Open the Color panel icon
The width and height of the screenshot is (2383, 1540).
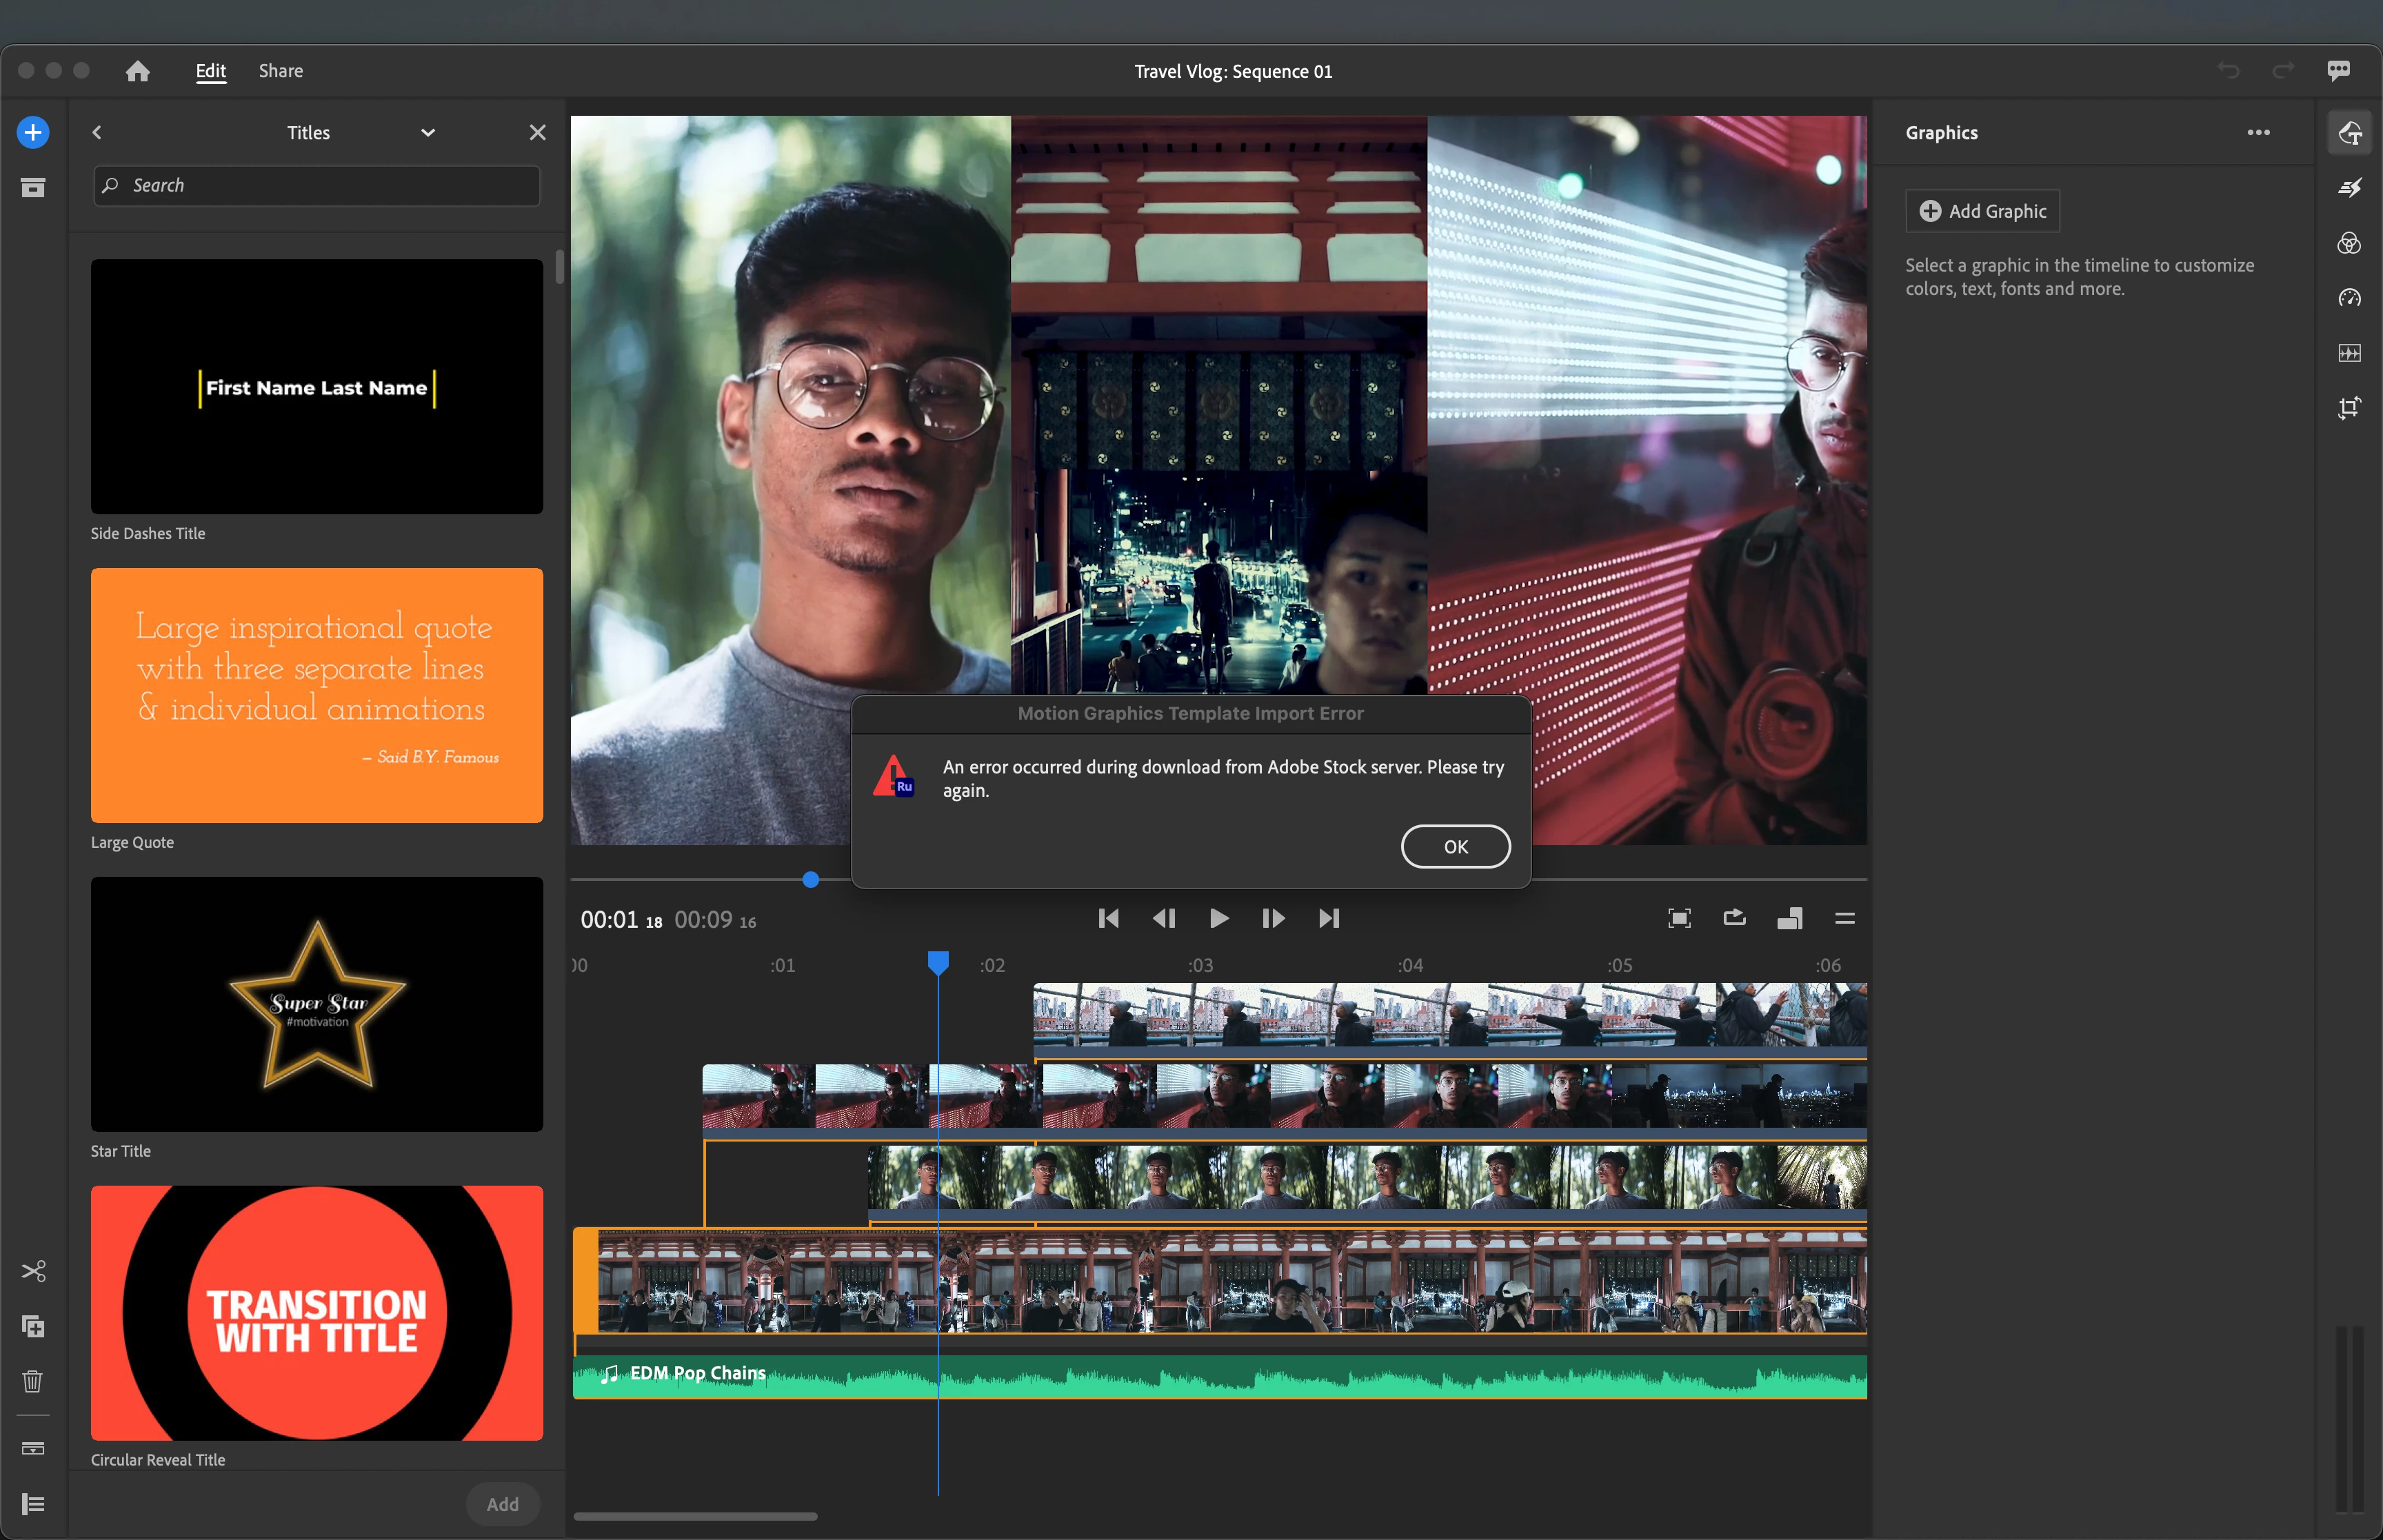click(2349, 243)
